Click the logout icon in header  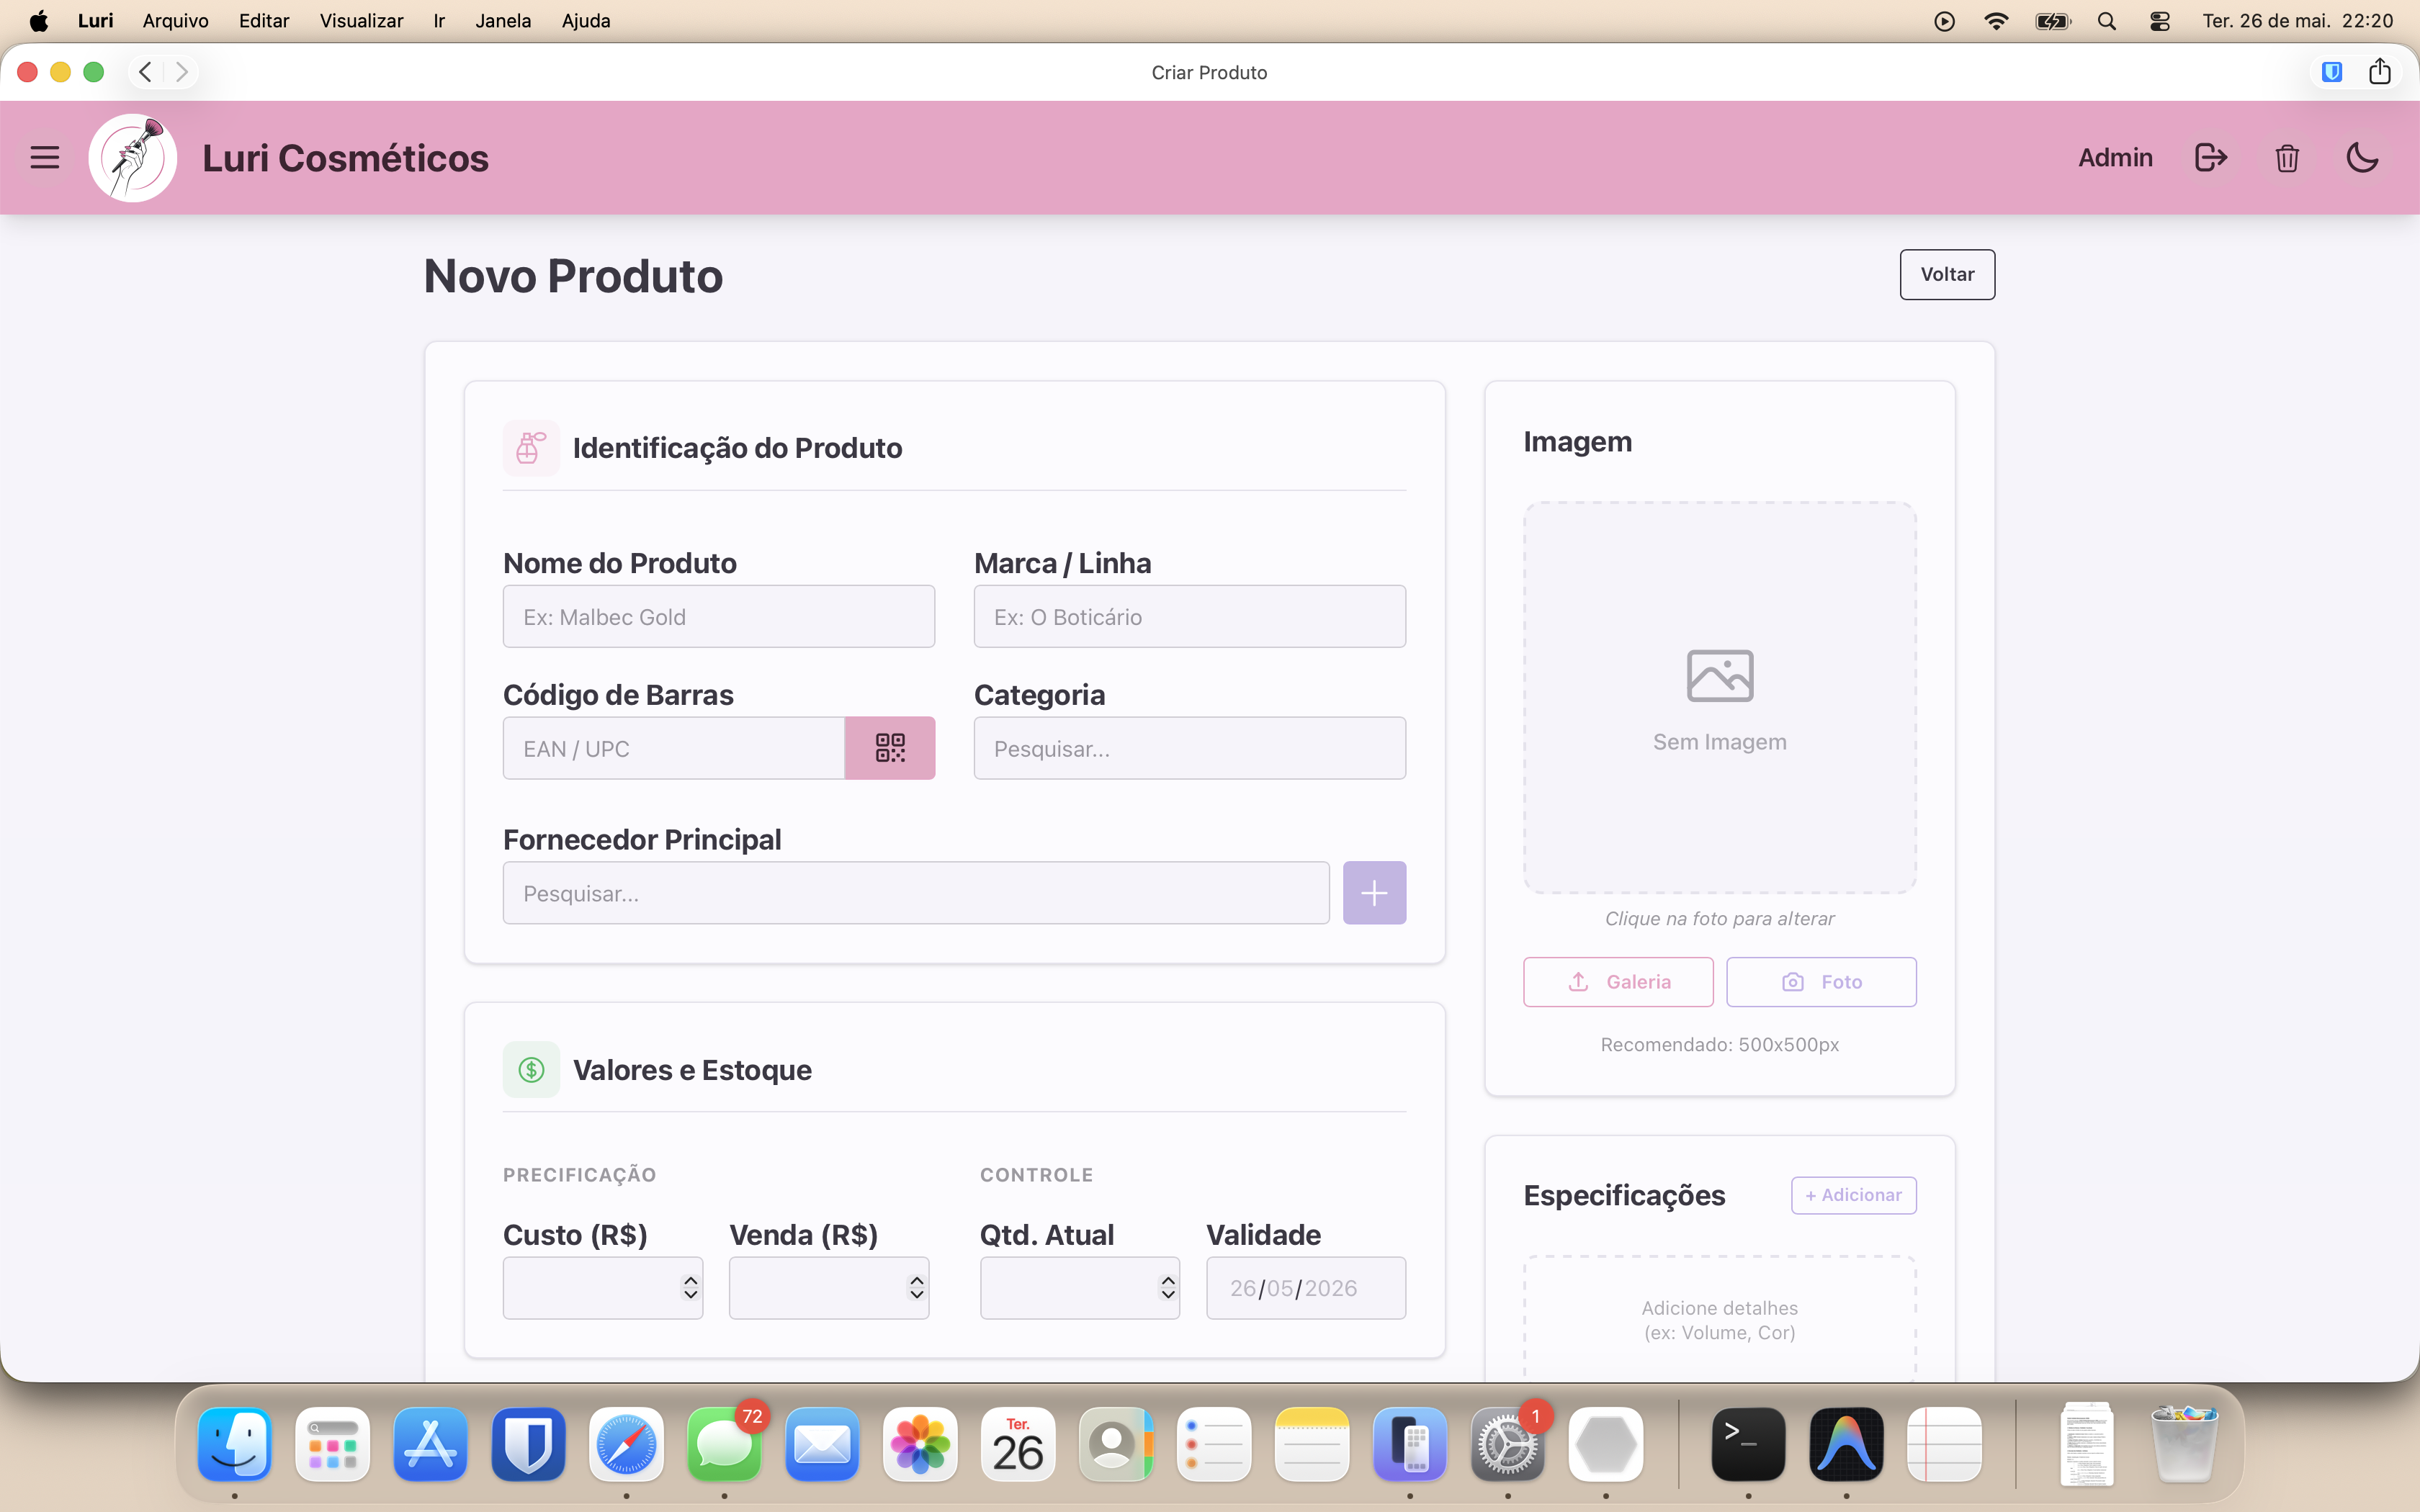click(2210, 157)
